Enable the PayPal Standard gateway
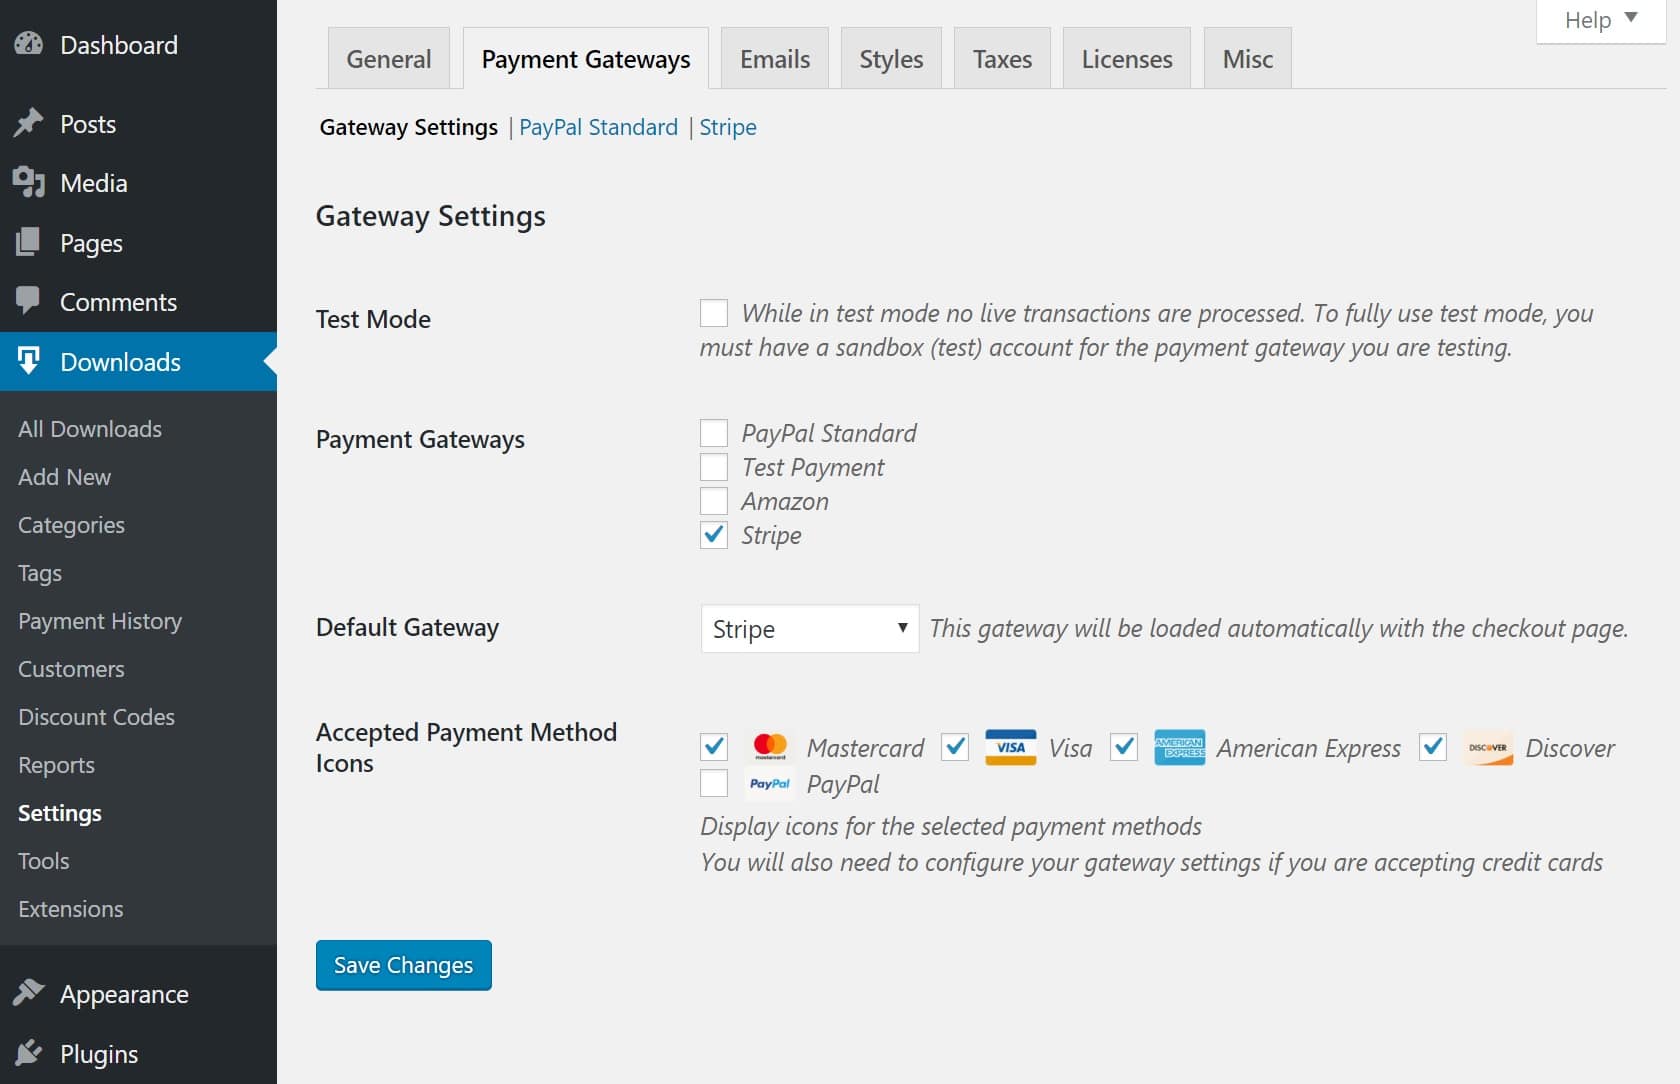 click(x=714, y=433)
